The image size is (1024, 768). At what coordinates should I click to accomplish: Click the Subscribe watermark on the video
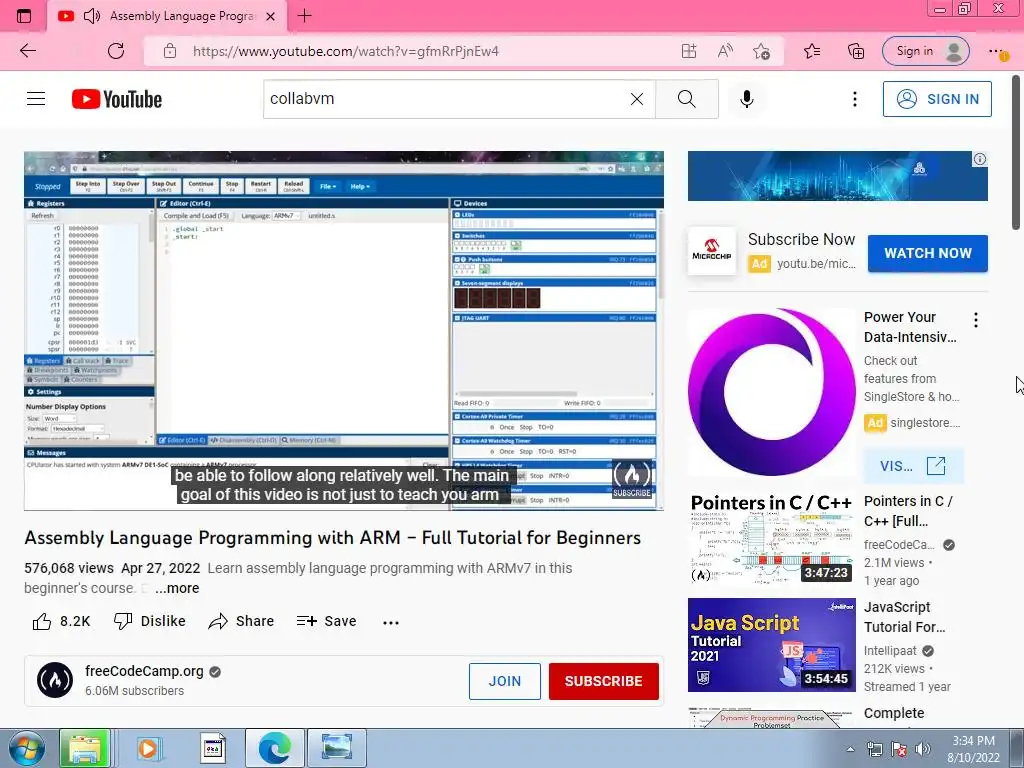(x=632, y=479)
